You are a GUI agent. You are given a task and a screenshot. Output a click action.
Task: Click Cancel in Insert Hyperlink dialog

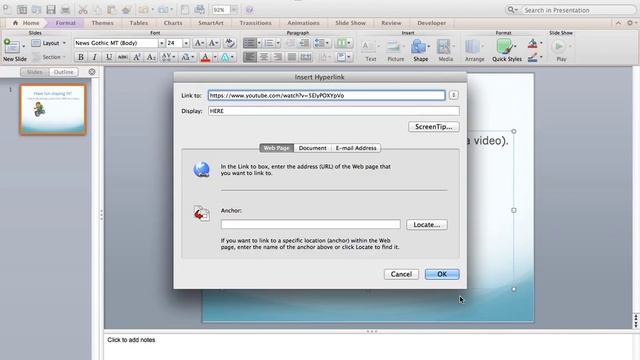pos(401,274)
